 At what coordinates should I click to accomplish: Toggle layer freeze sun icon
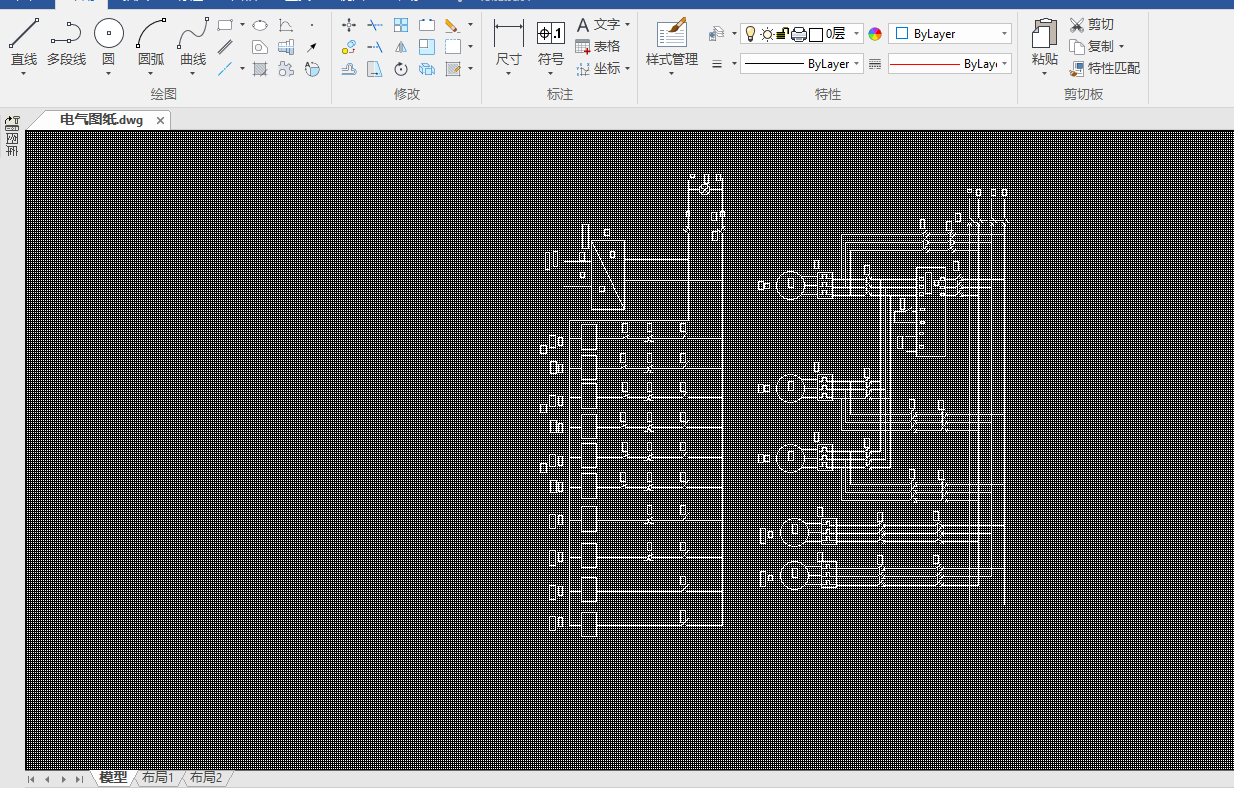point(766,34)
